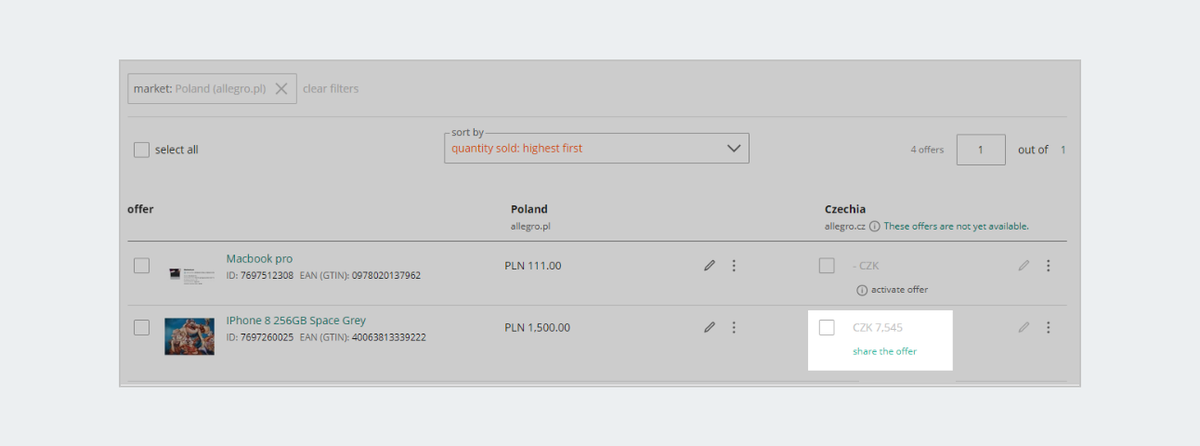
Task: Open Czechia more options for iPhone 8
Action: tap(1048, 327)
